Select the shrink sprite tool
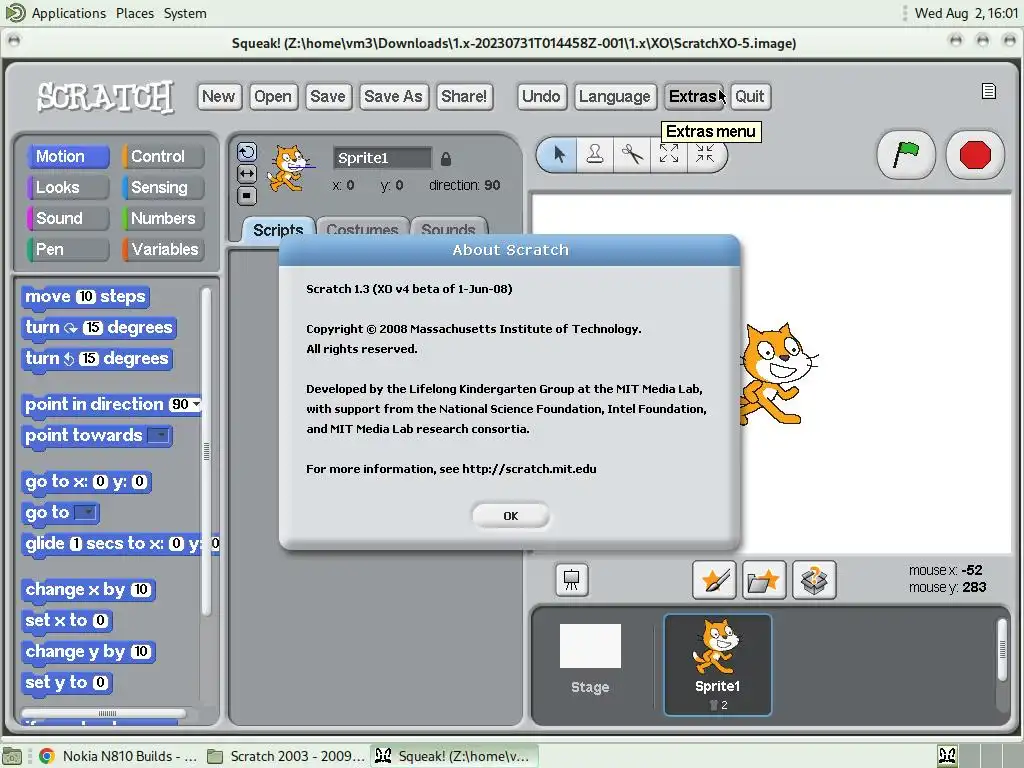This screenshot has height=768, width=1024. click(x=705, y=154)
